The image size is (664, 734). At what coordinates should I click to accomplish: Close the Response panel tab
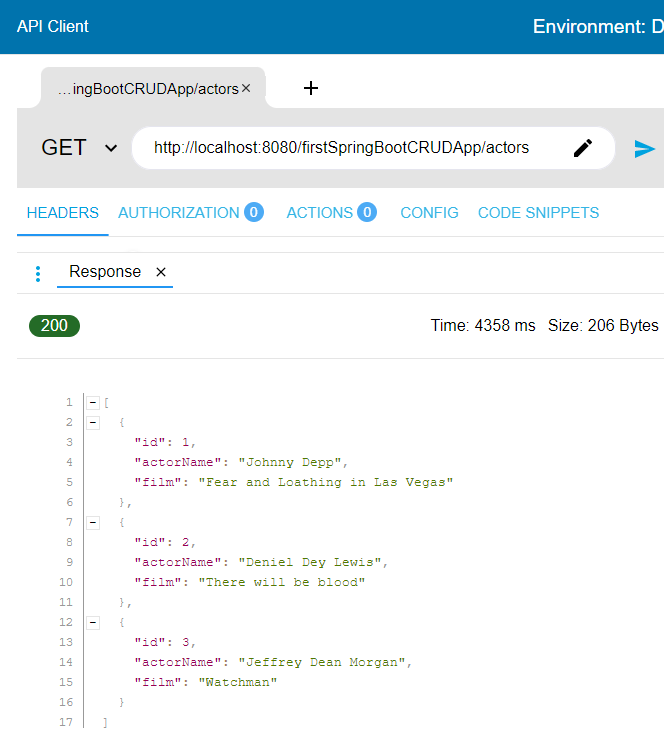(161, 272)
